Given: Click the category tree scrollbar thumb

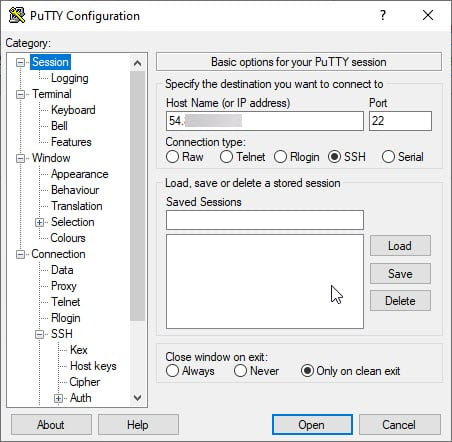Looking at the screenshot, I should 137,196.
